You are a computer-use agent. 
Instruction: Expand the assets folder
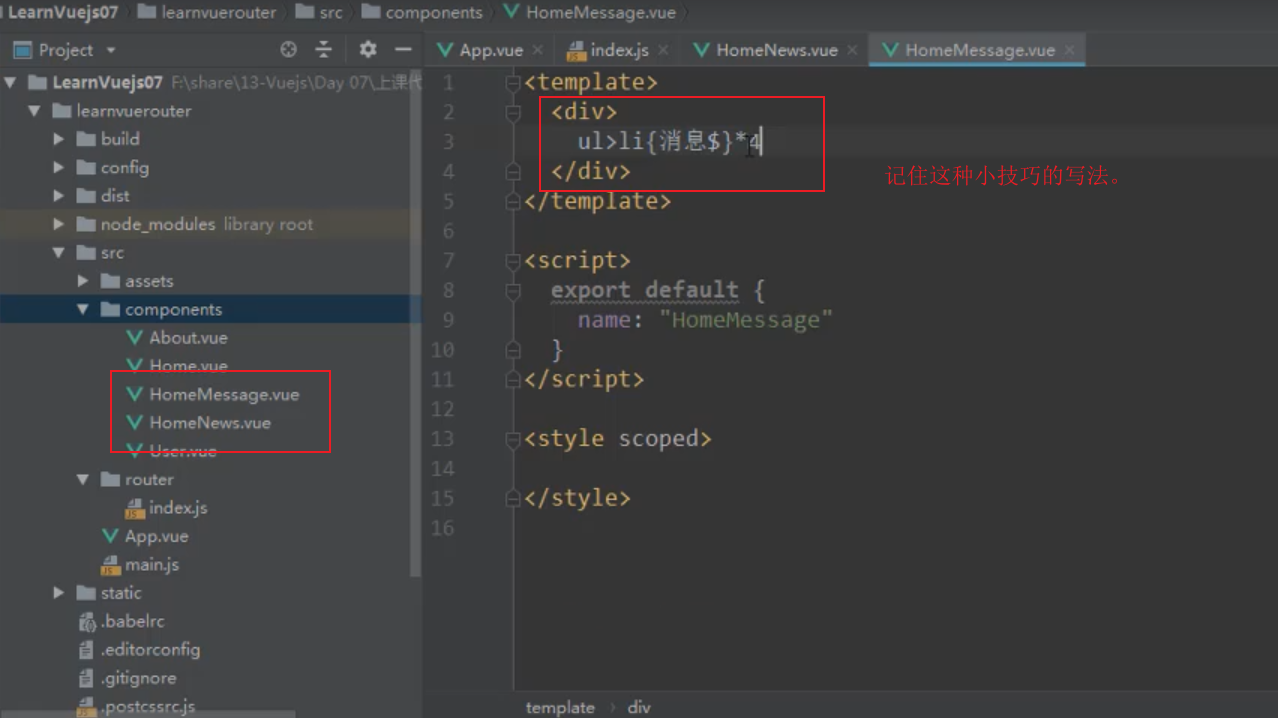pos(83,281)
